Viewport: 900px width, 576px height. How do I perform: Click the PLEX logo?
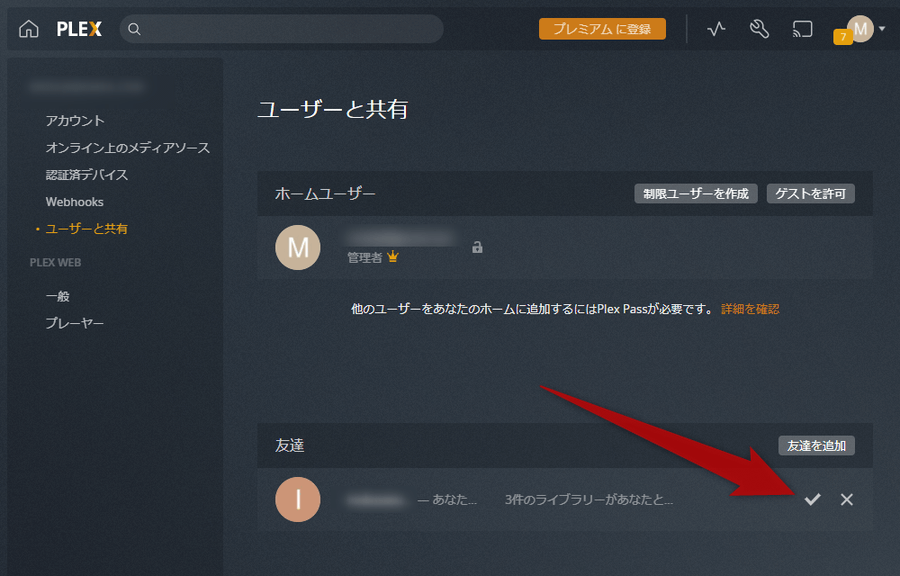click(79, 29)
